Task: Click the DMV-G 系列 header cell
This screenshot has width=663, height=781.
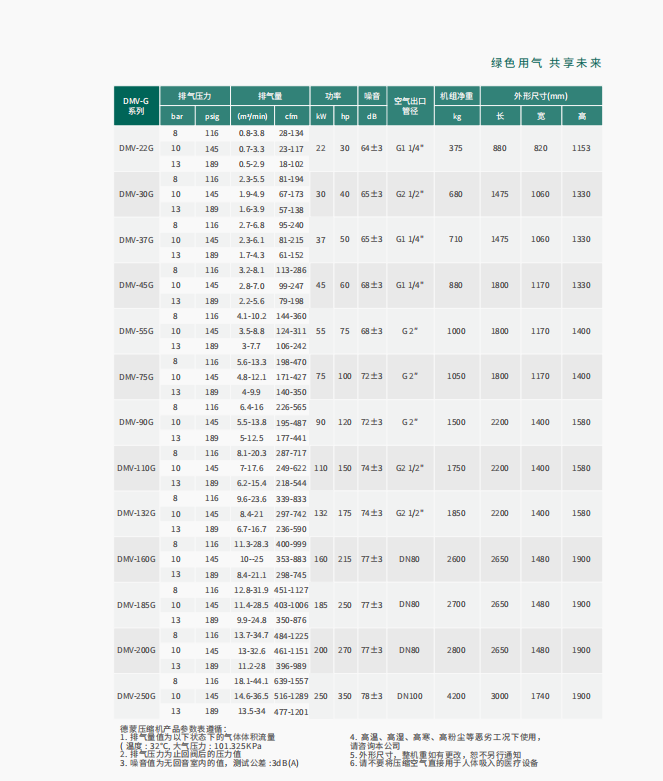Action: pyautogui.click(x=136, y=106)
